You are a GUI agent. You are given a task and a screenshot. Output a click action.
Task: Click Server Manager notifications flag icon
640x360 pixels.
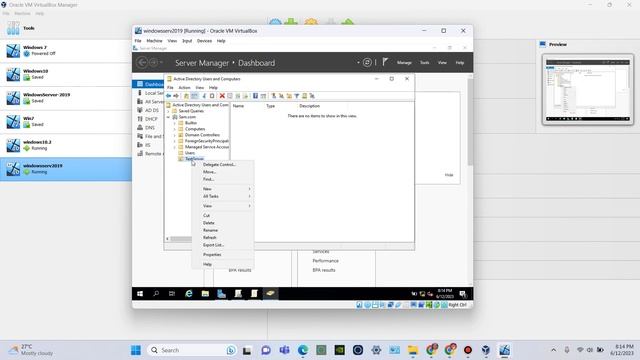(385, 62)
